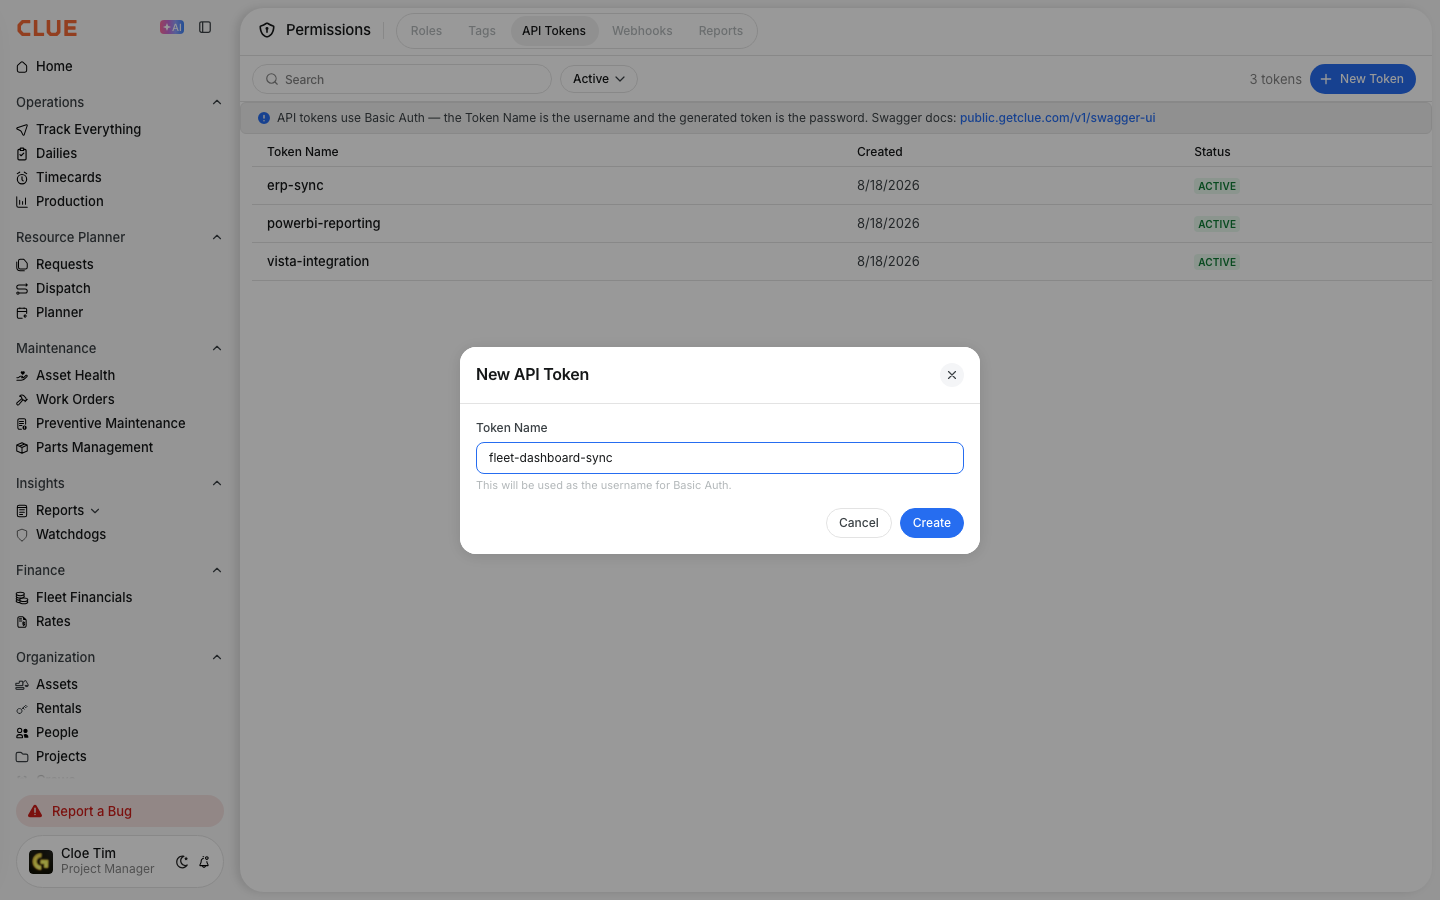Viewport: 1440px width, 900px height.
Task: Cancel the New API Token dialog
Action: coord(859,523)
